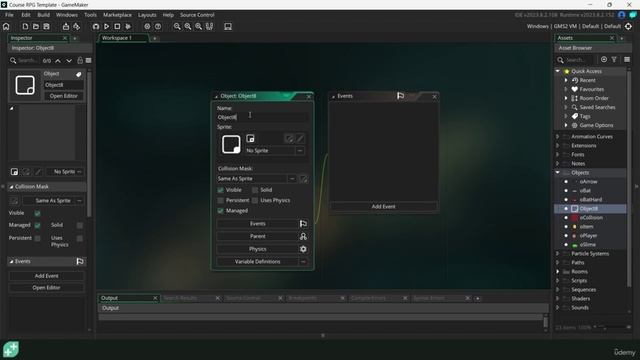Toggle the Managed checkbox in the Inspector
This screenshot has width=640, height=360.
(x=38, y=225)
